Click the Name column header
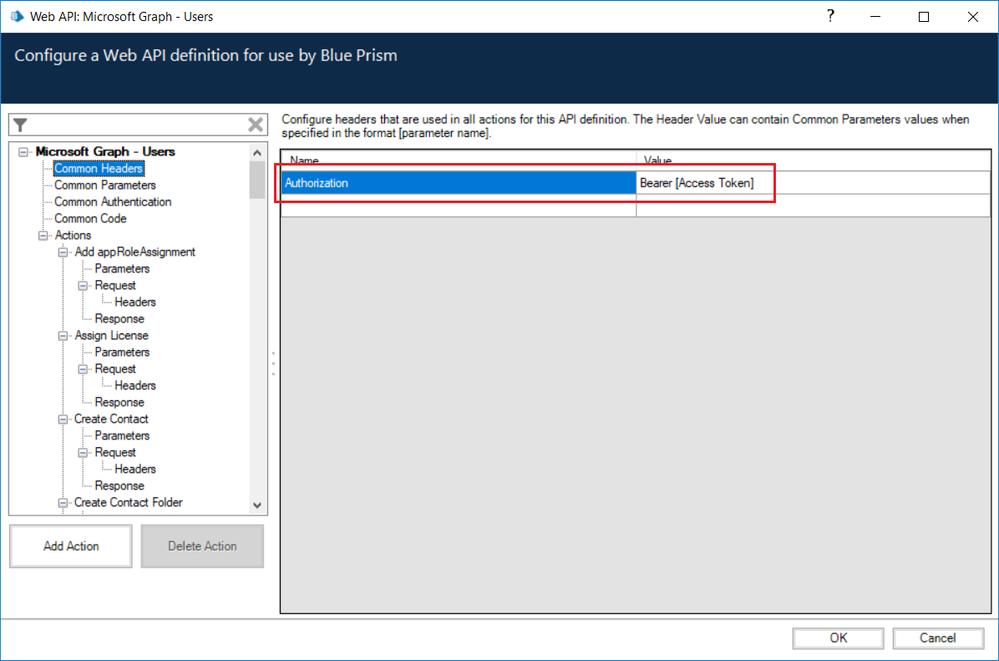 [459, 161]
